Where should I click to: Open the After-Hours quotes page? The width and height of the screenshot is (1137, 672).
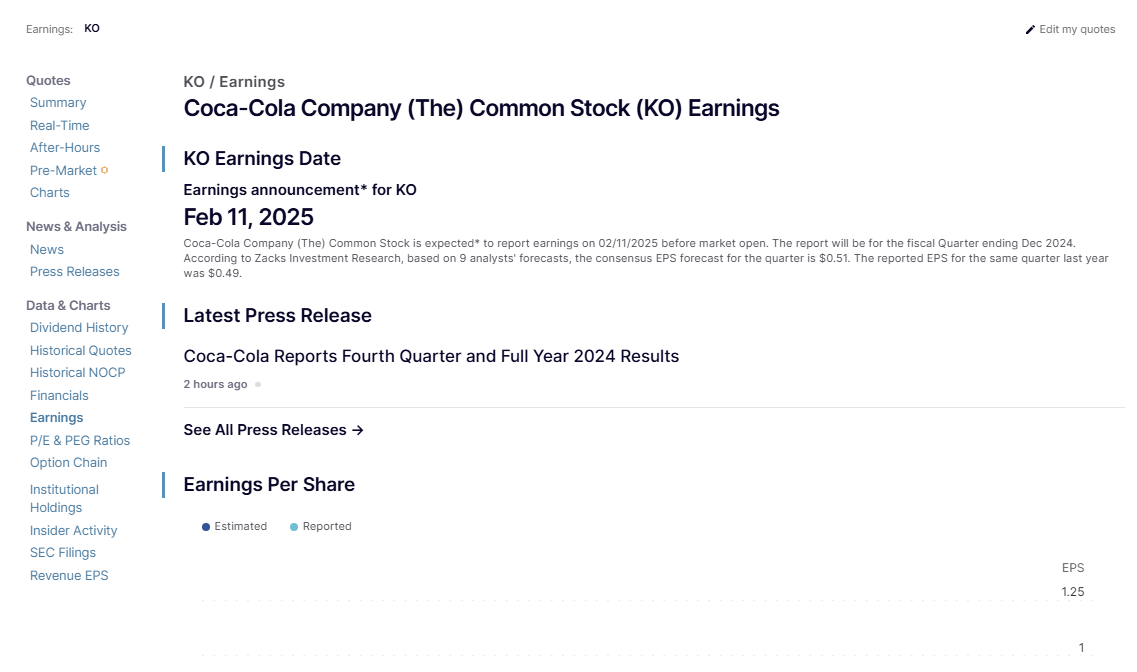[65, 148]
